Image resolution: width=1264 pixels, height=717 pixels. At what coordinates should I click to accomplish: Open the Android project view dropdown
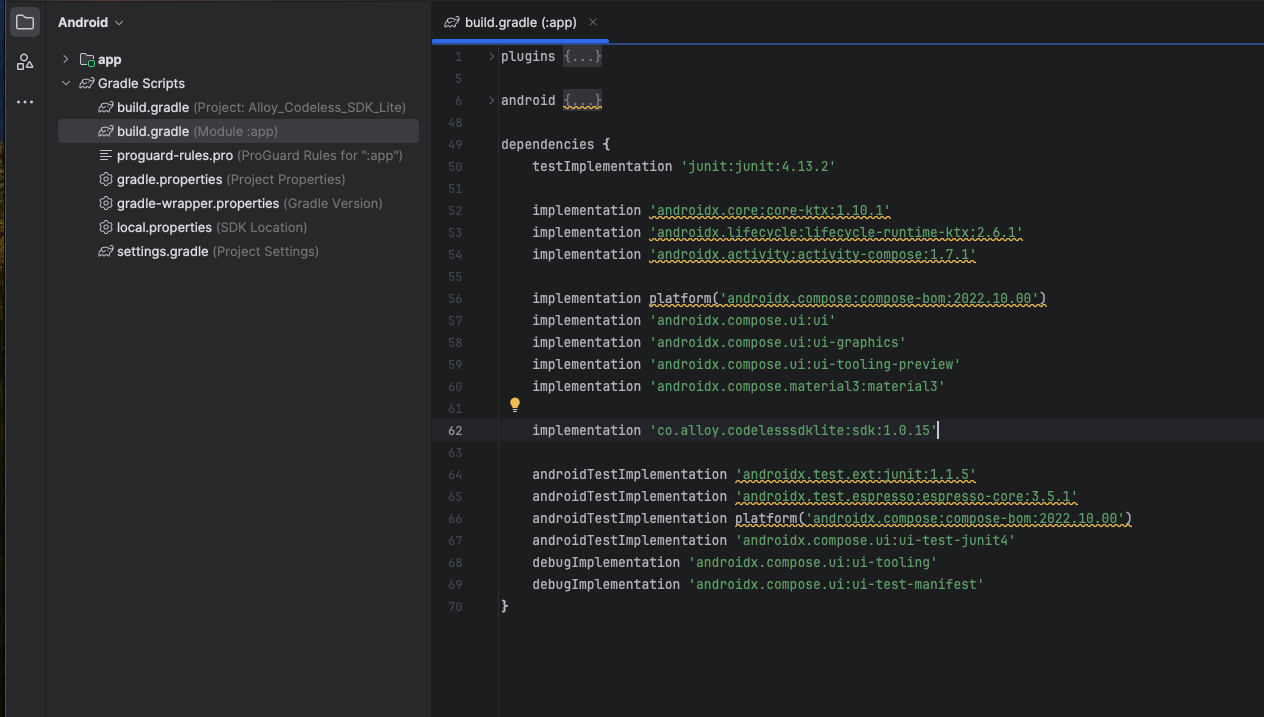point(91,22)
